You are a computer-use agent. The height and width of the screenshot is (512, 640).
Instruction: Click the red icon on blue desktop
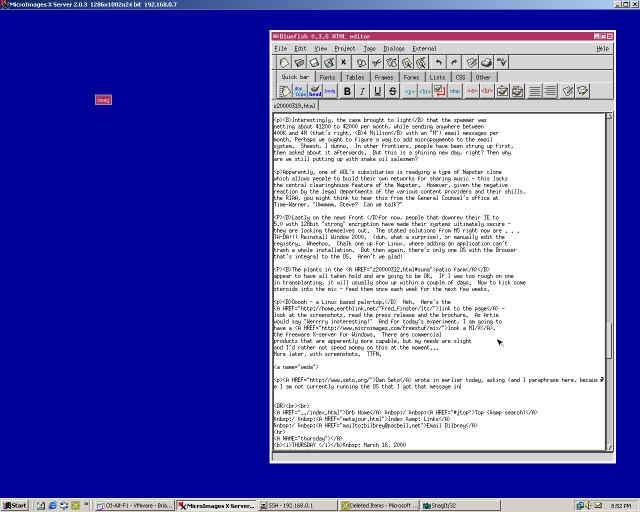coord(103,99)
